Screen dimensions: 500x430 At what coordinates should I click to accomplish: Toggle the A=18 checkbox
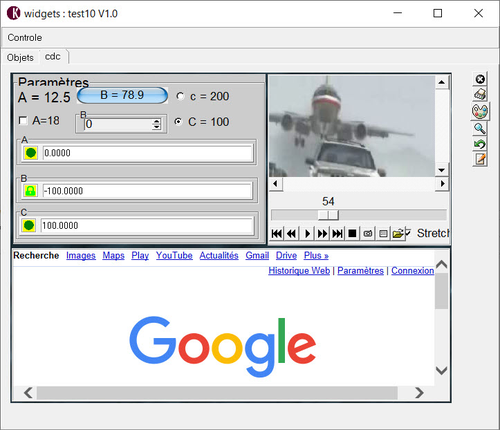pyautogui.click(x=23, y=120)
